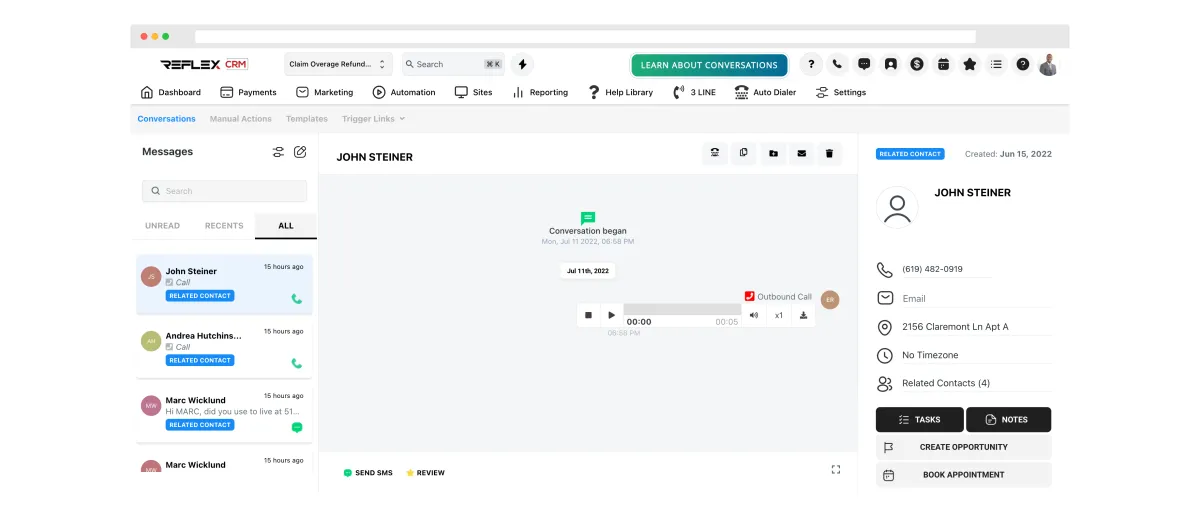Viewport: 1200px width, 516px height.
Task: Click the envelope icon next to Email
Action: point(884,298)
